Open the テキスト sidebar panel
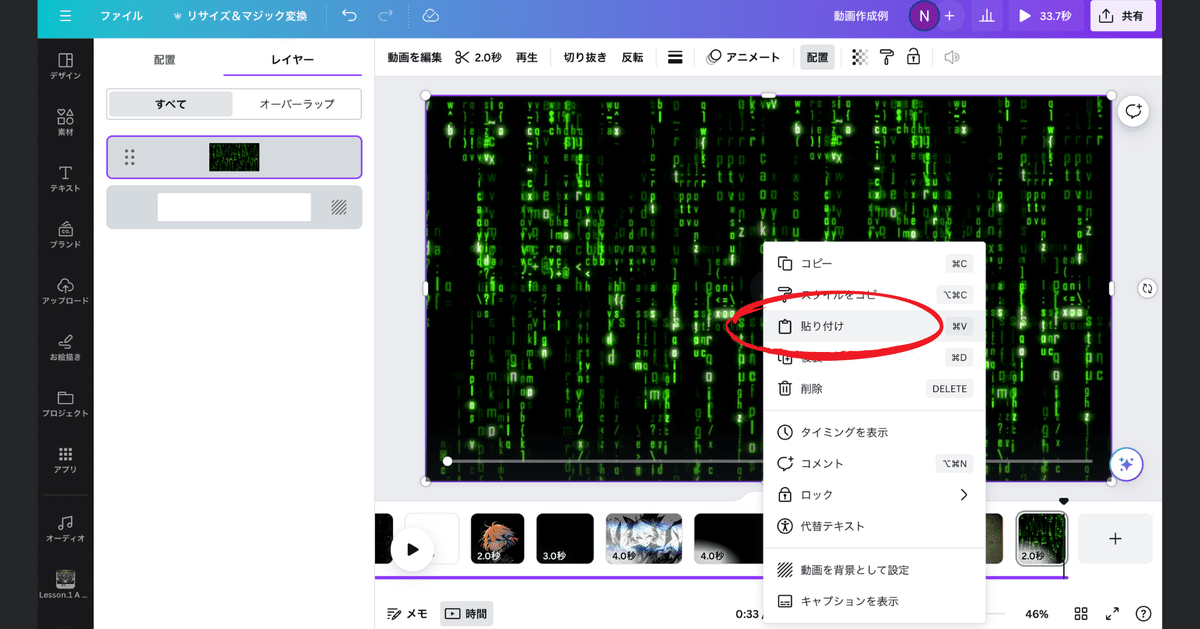The height and width of the screenshot is (629, 1200). point(66,178)
